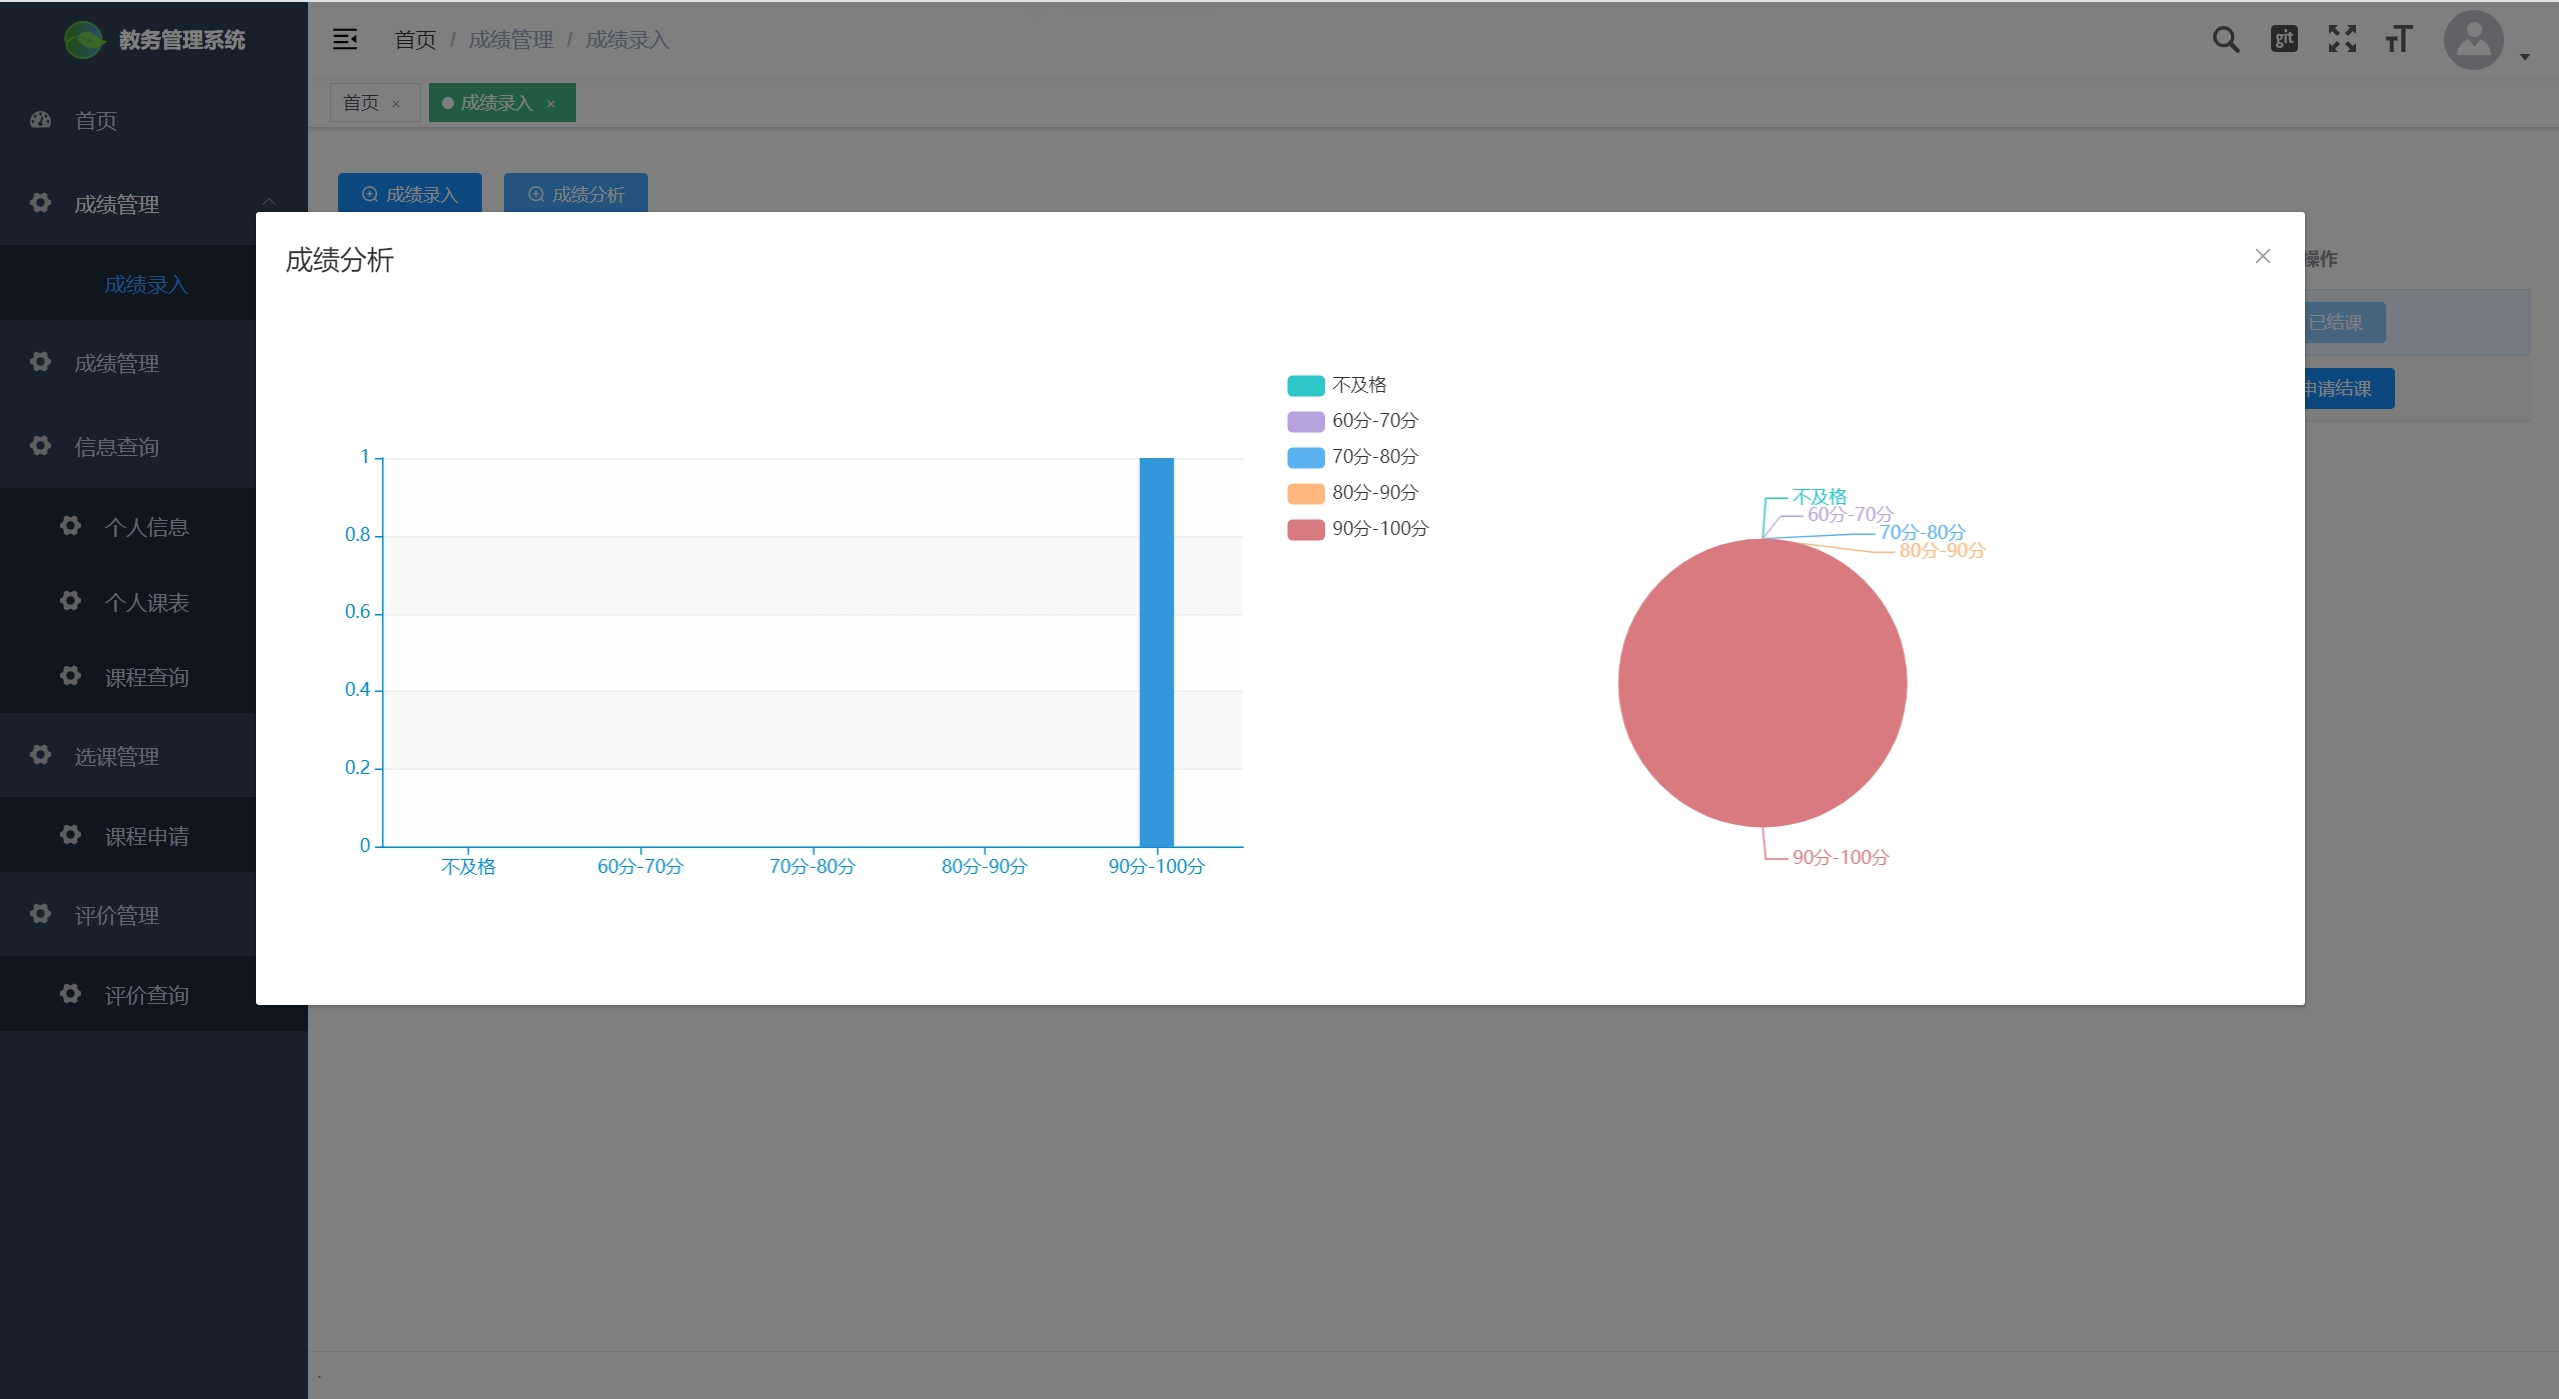Click the user avatar icon
Screen dimensions: 2559x1399
(x=2472, y=40)
